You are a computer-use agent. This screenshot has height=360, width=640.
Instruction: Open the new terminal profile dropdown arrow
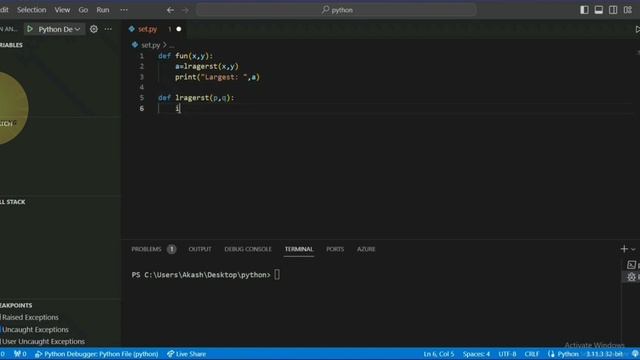pos(633,249)
